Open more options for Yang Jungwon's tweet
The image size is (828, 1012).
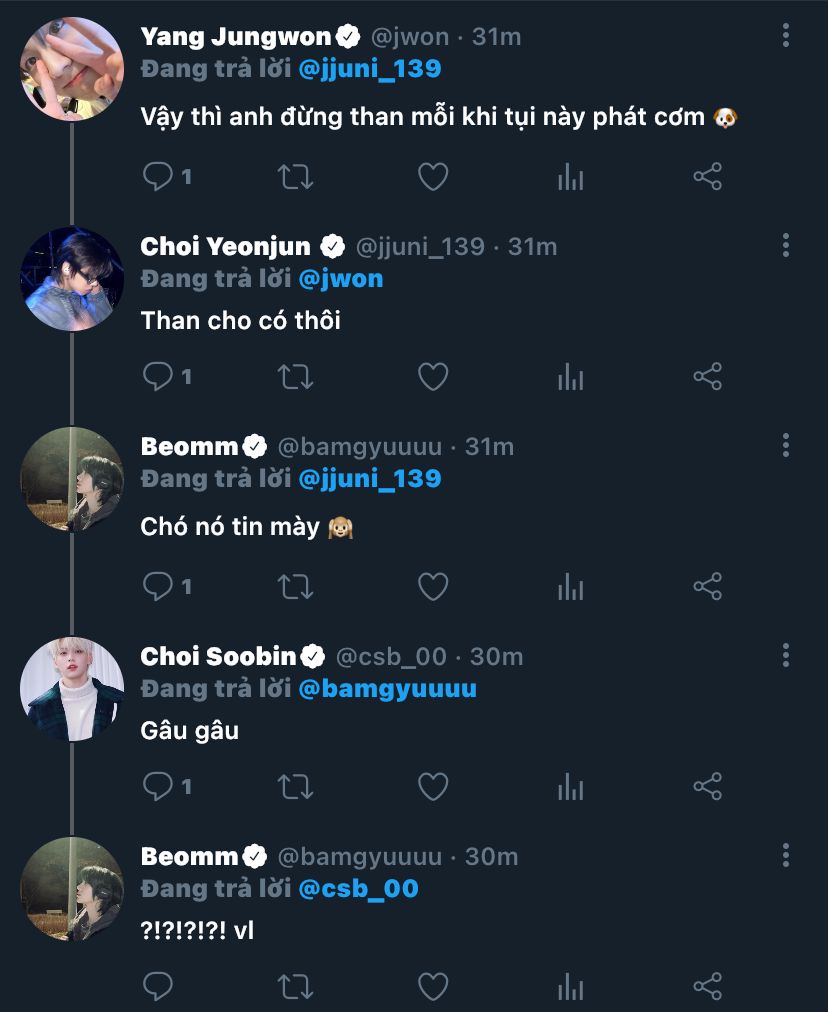coord(786,36)
